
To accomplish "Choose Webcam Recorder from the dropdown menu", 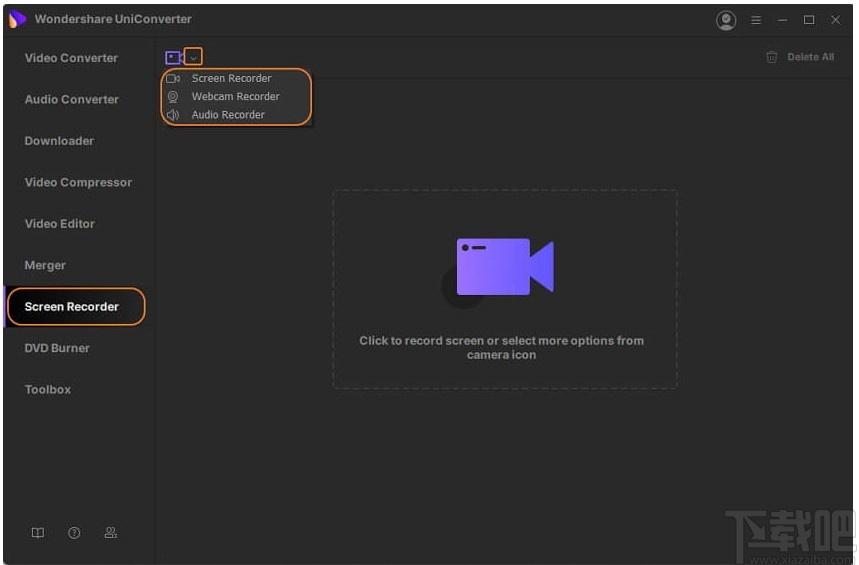I will point(236,96).
